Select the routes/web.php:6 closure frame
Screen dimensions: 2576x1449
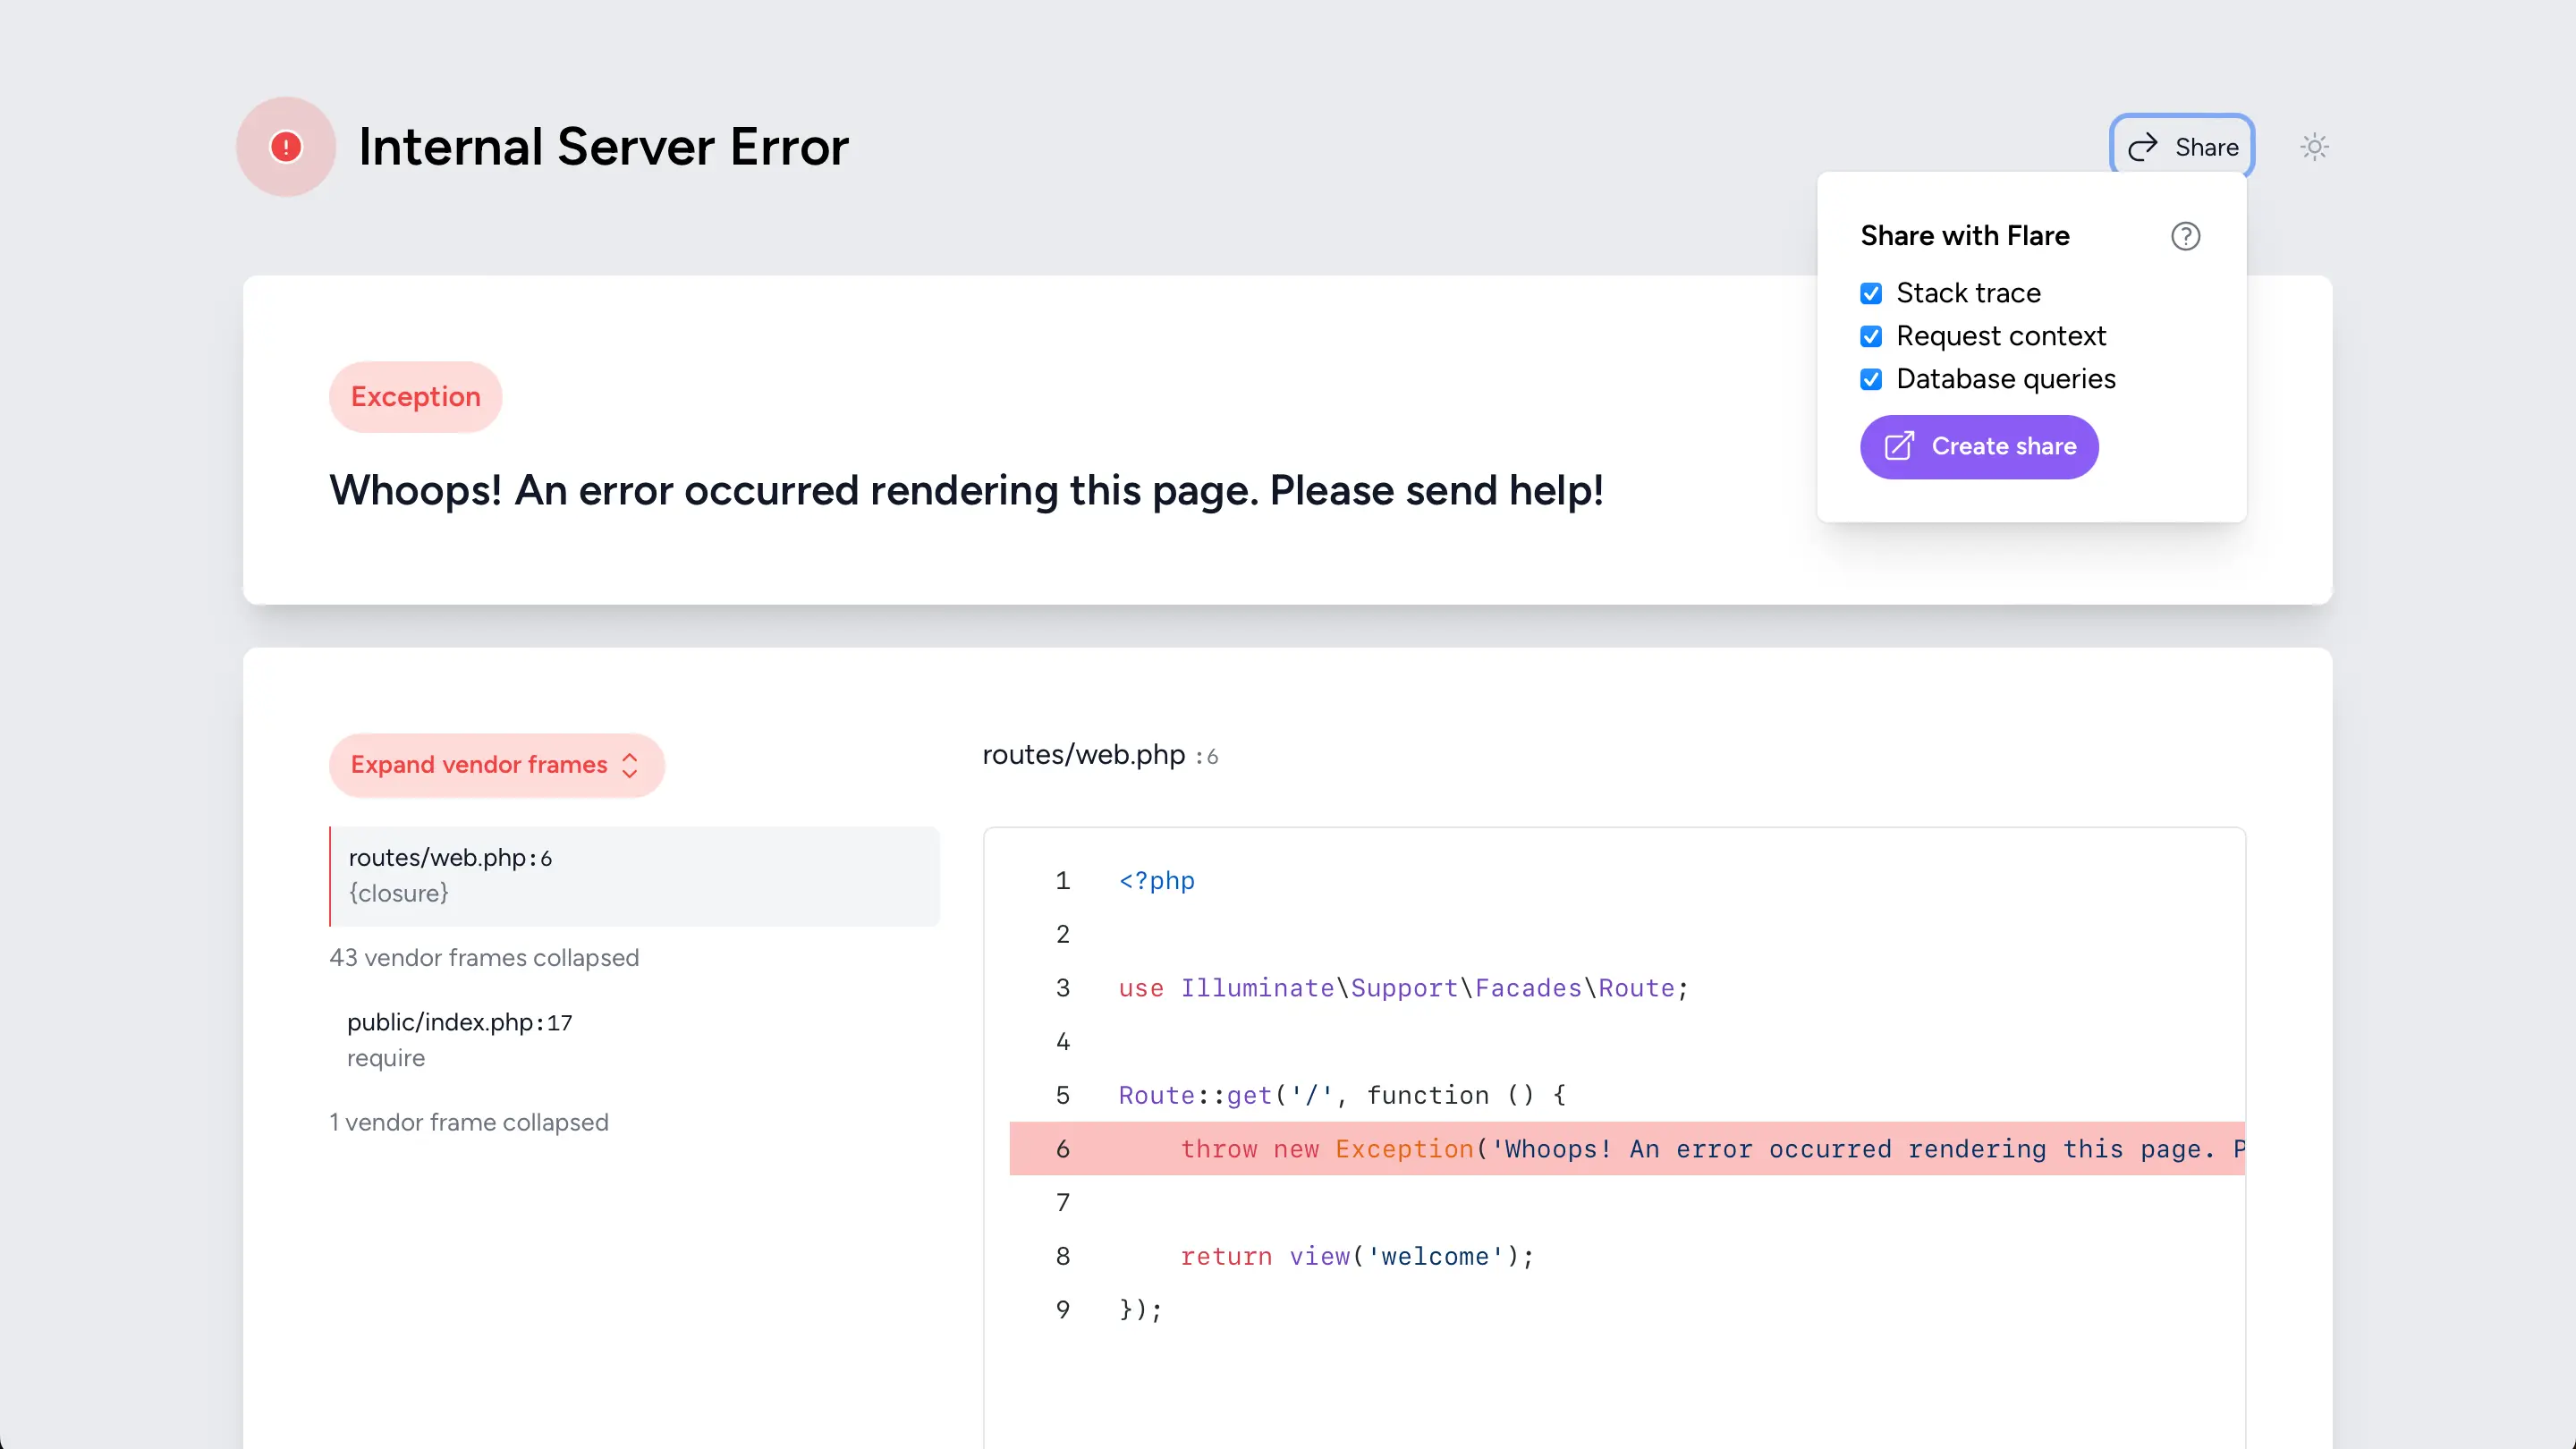(x=634, y=875)
